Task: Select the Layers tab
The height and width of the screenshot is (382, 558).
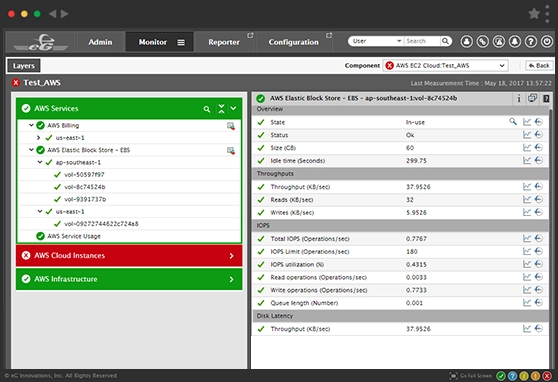Action: pyautogui.click(x=24, y=66)
